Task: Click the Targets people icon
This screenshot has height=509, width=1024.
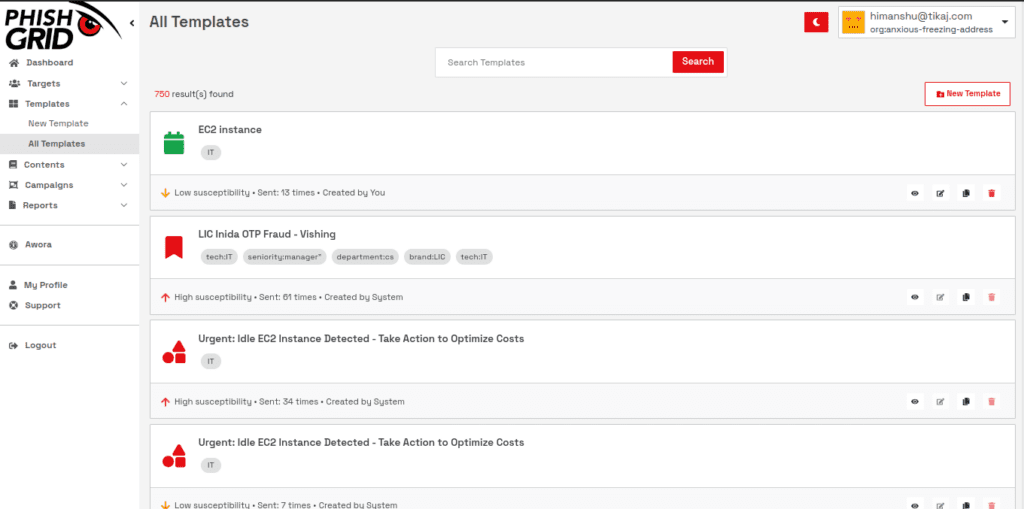Action: (14, 84)
